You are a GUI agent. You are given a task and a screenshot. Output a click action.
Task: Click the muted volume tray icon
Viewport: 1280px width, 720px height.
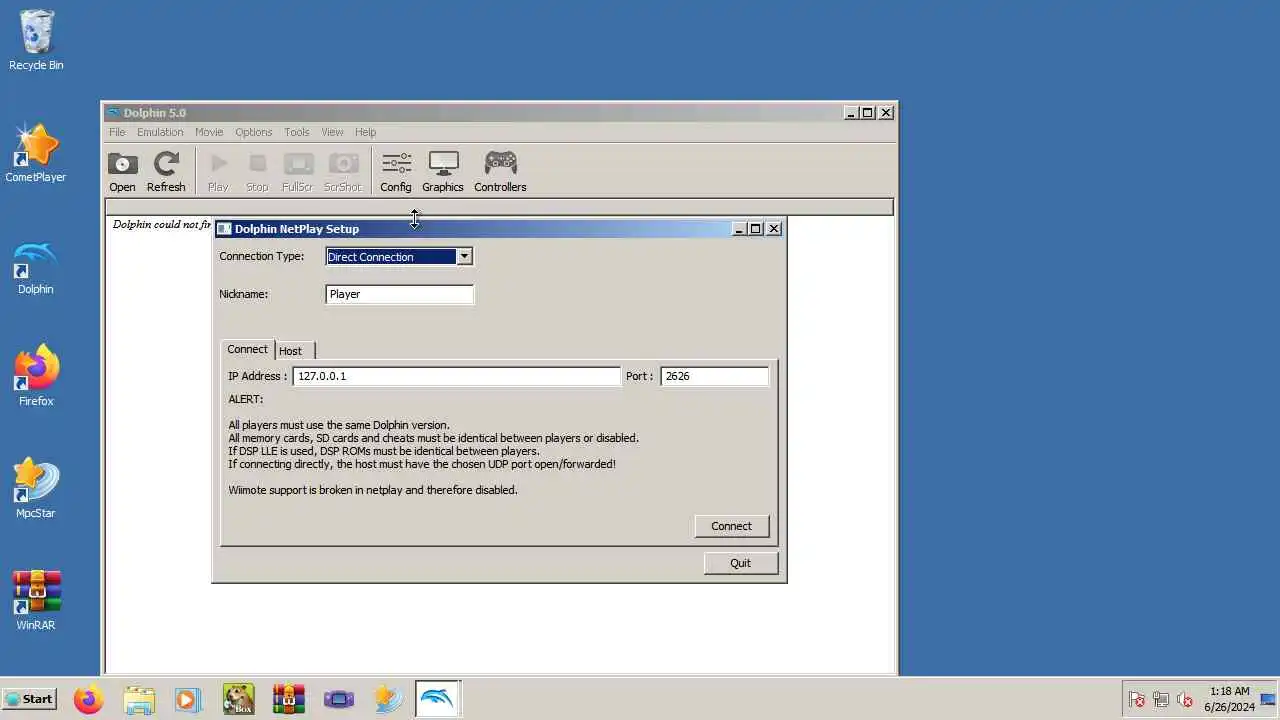1185,700
